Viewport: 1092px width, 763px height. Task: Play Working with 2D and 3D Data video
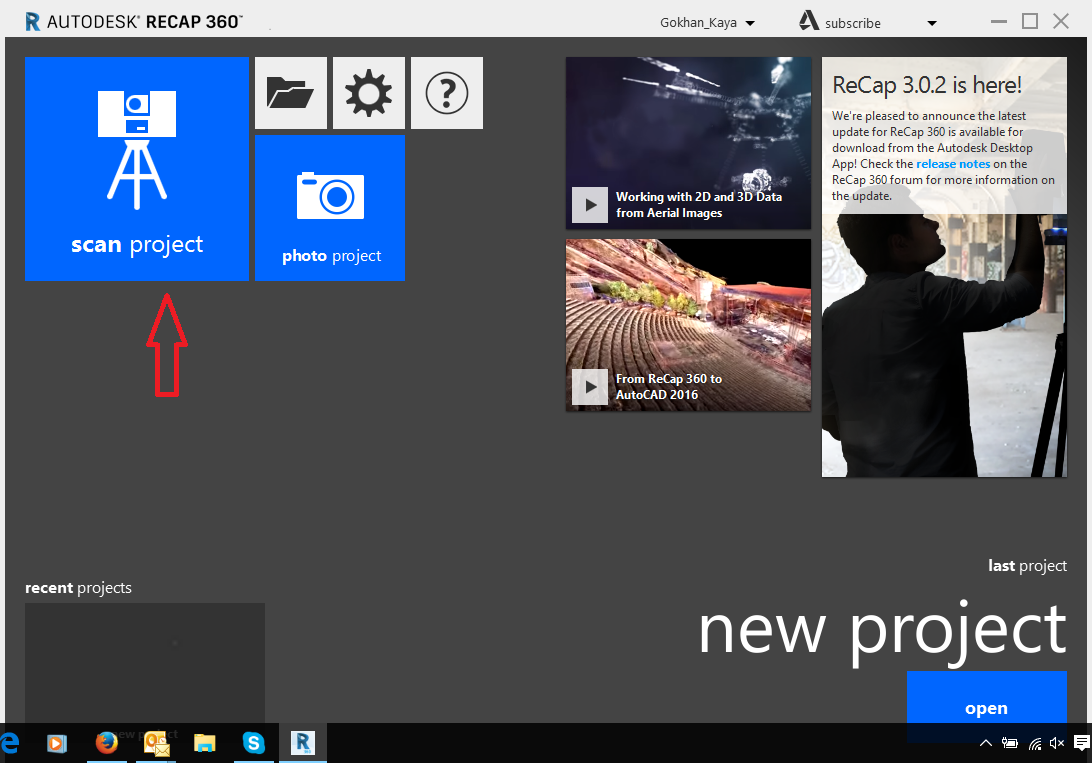coord(590,205)
